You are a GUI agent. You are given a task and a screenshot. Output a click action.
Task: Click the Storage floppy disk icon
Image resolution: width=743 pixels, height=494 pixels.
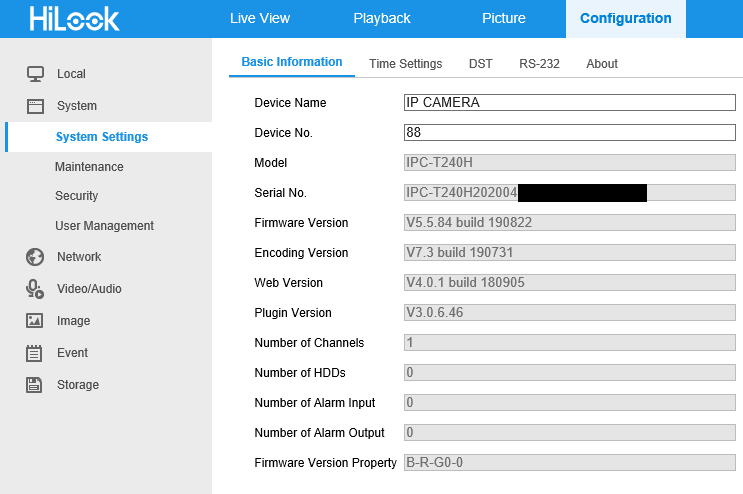point(35,385)
